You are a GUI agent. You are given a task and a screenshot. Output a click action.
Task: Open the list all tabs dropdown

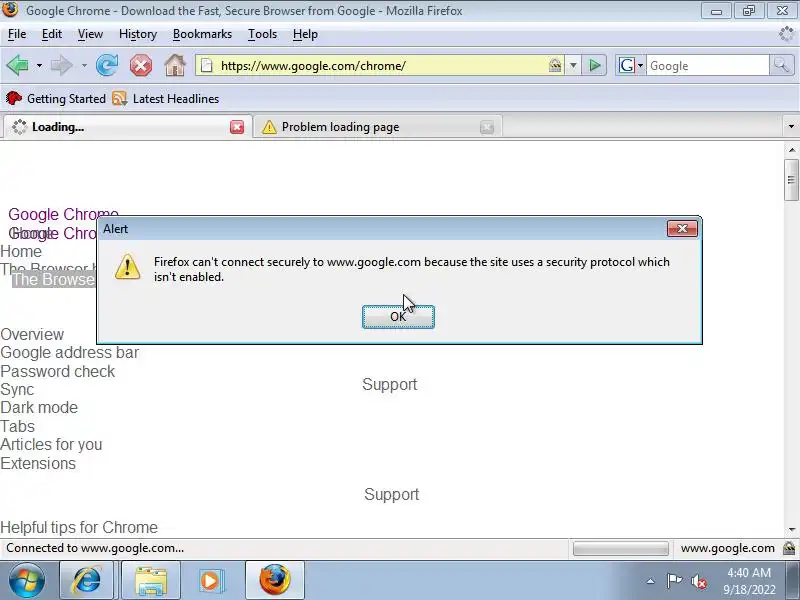(791, 127)
